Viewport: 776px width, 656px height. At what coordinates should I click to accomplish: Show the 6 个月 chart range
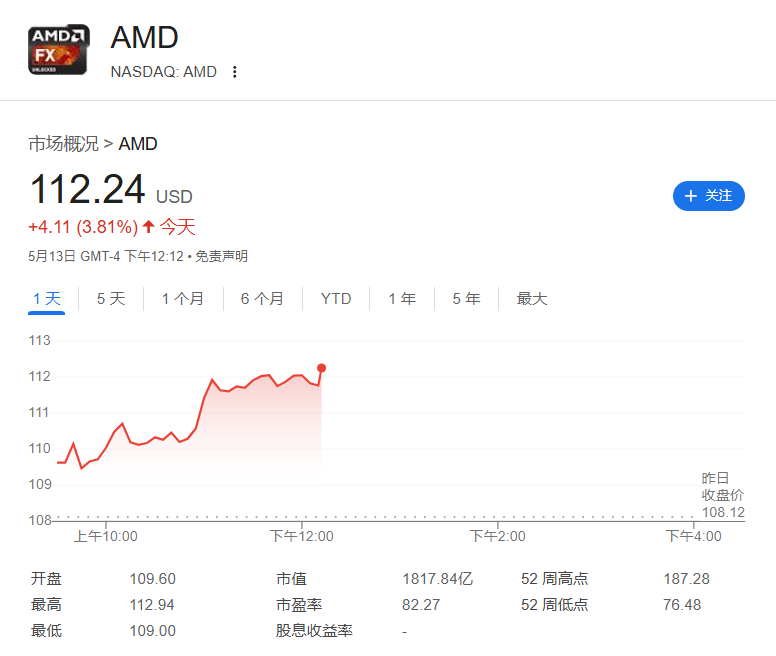click(x=262, y=299)
